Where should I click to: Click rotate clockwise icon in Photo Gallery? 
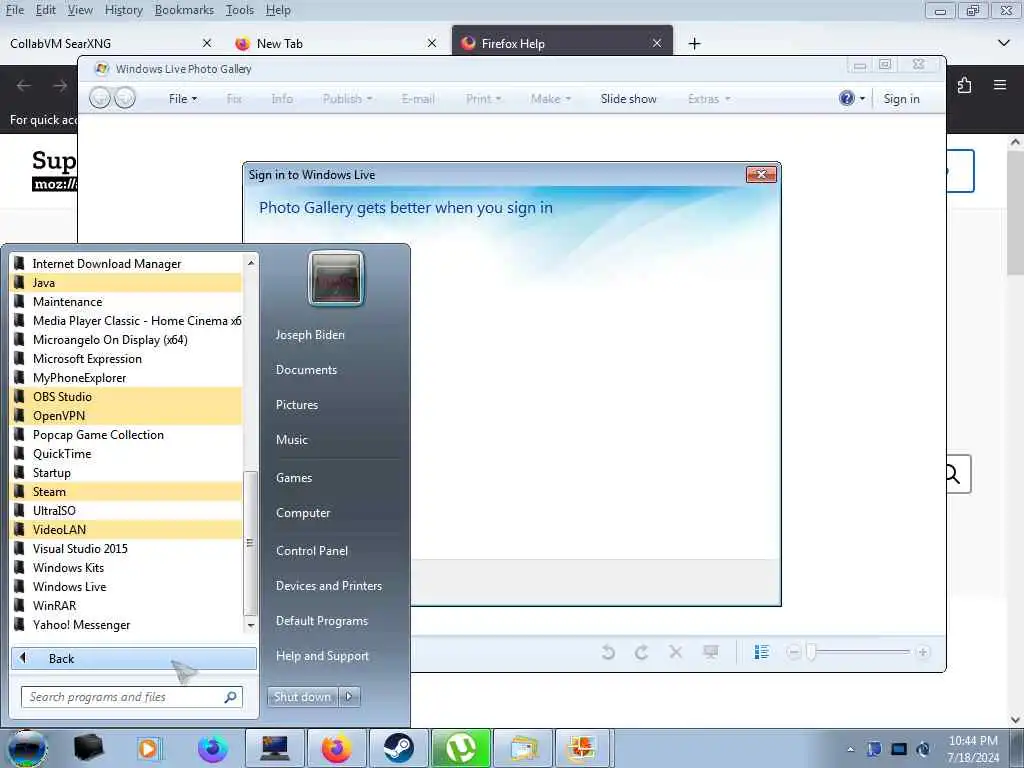coord(641,652)
